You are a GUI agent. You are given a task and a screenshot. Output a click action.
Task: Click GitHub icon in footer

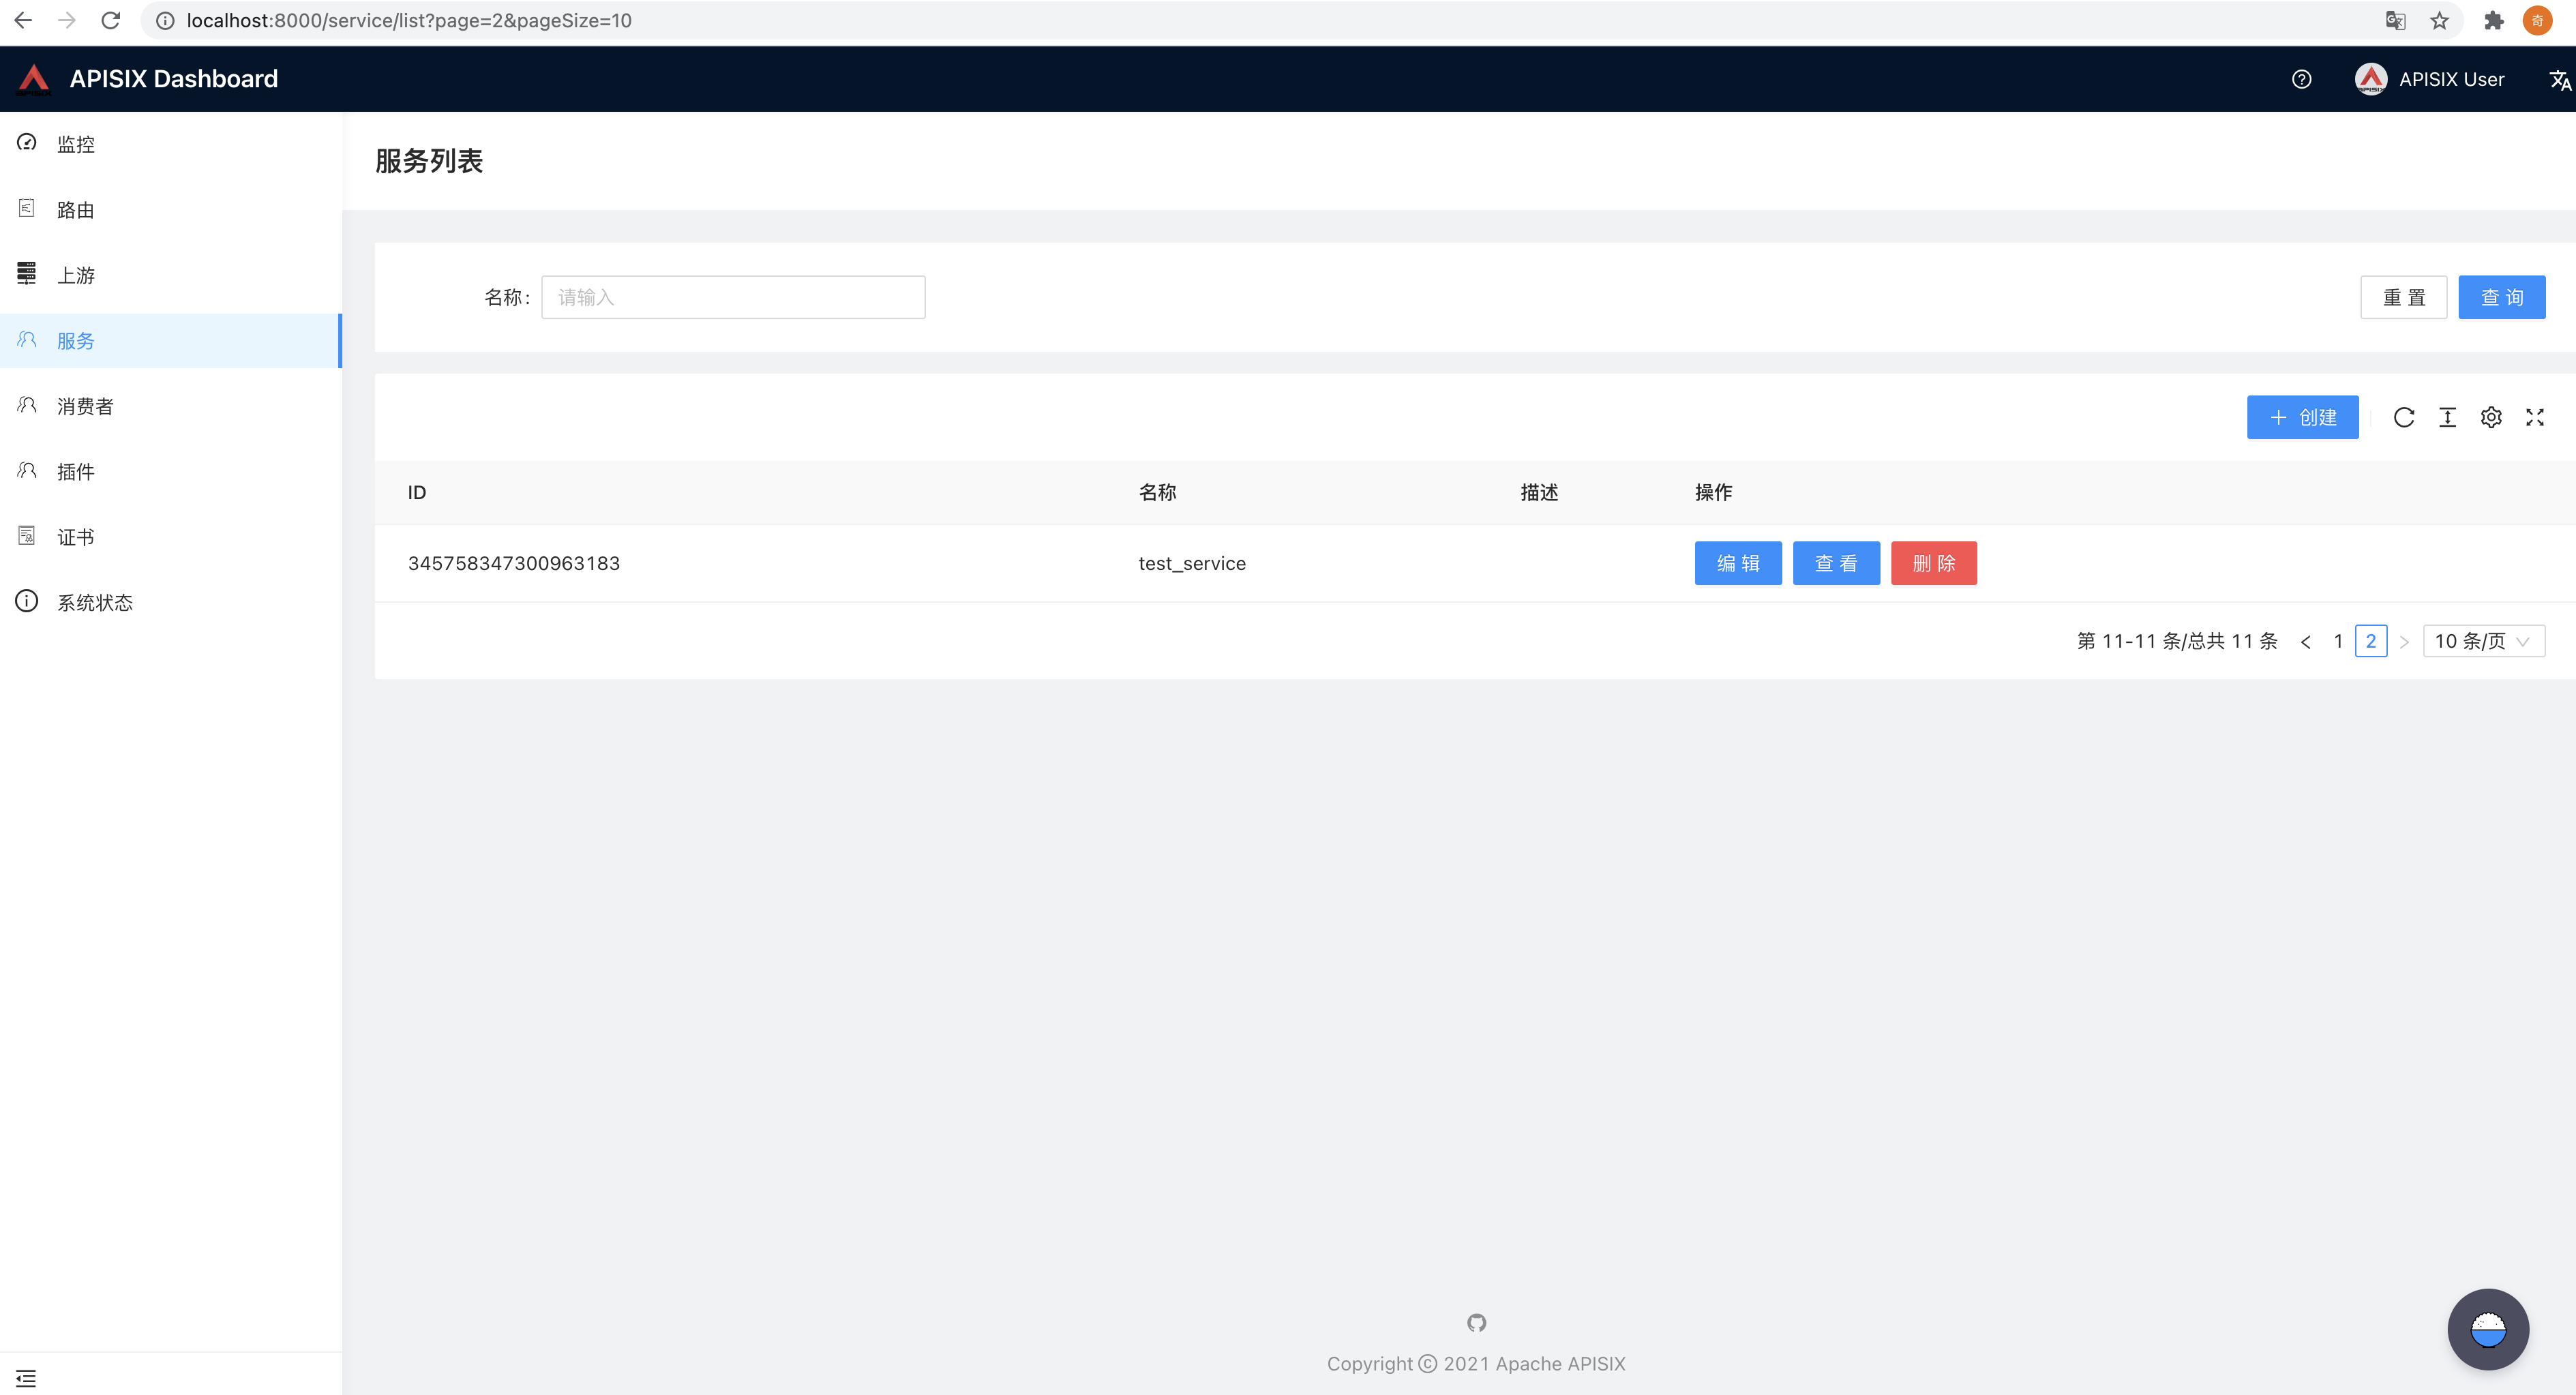(1476, 1322)
